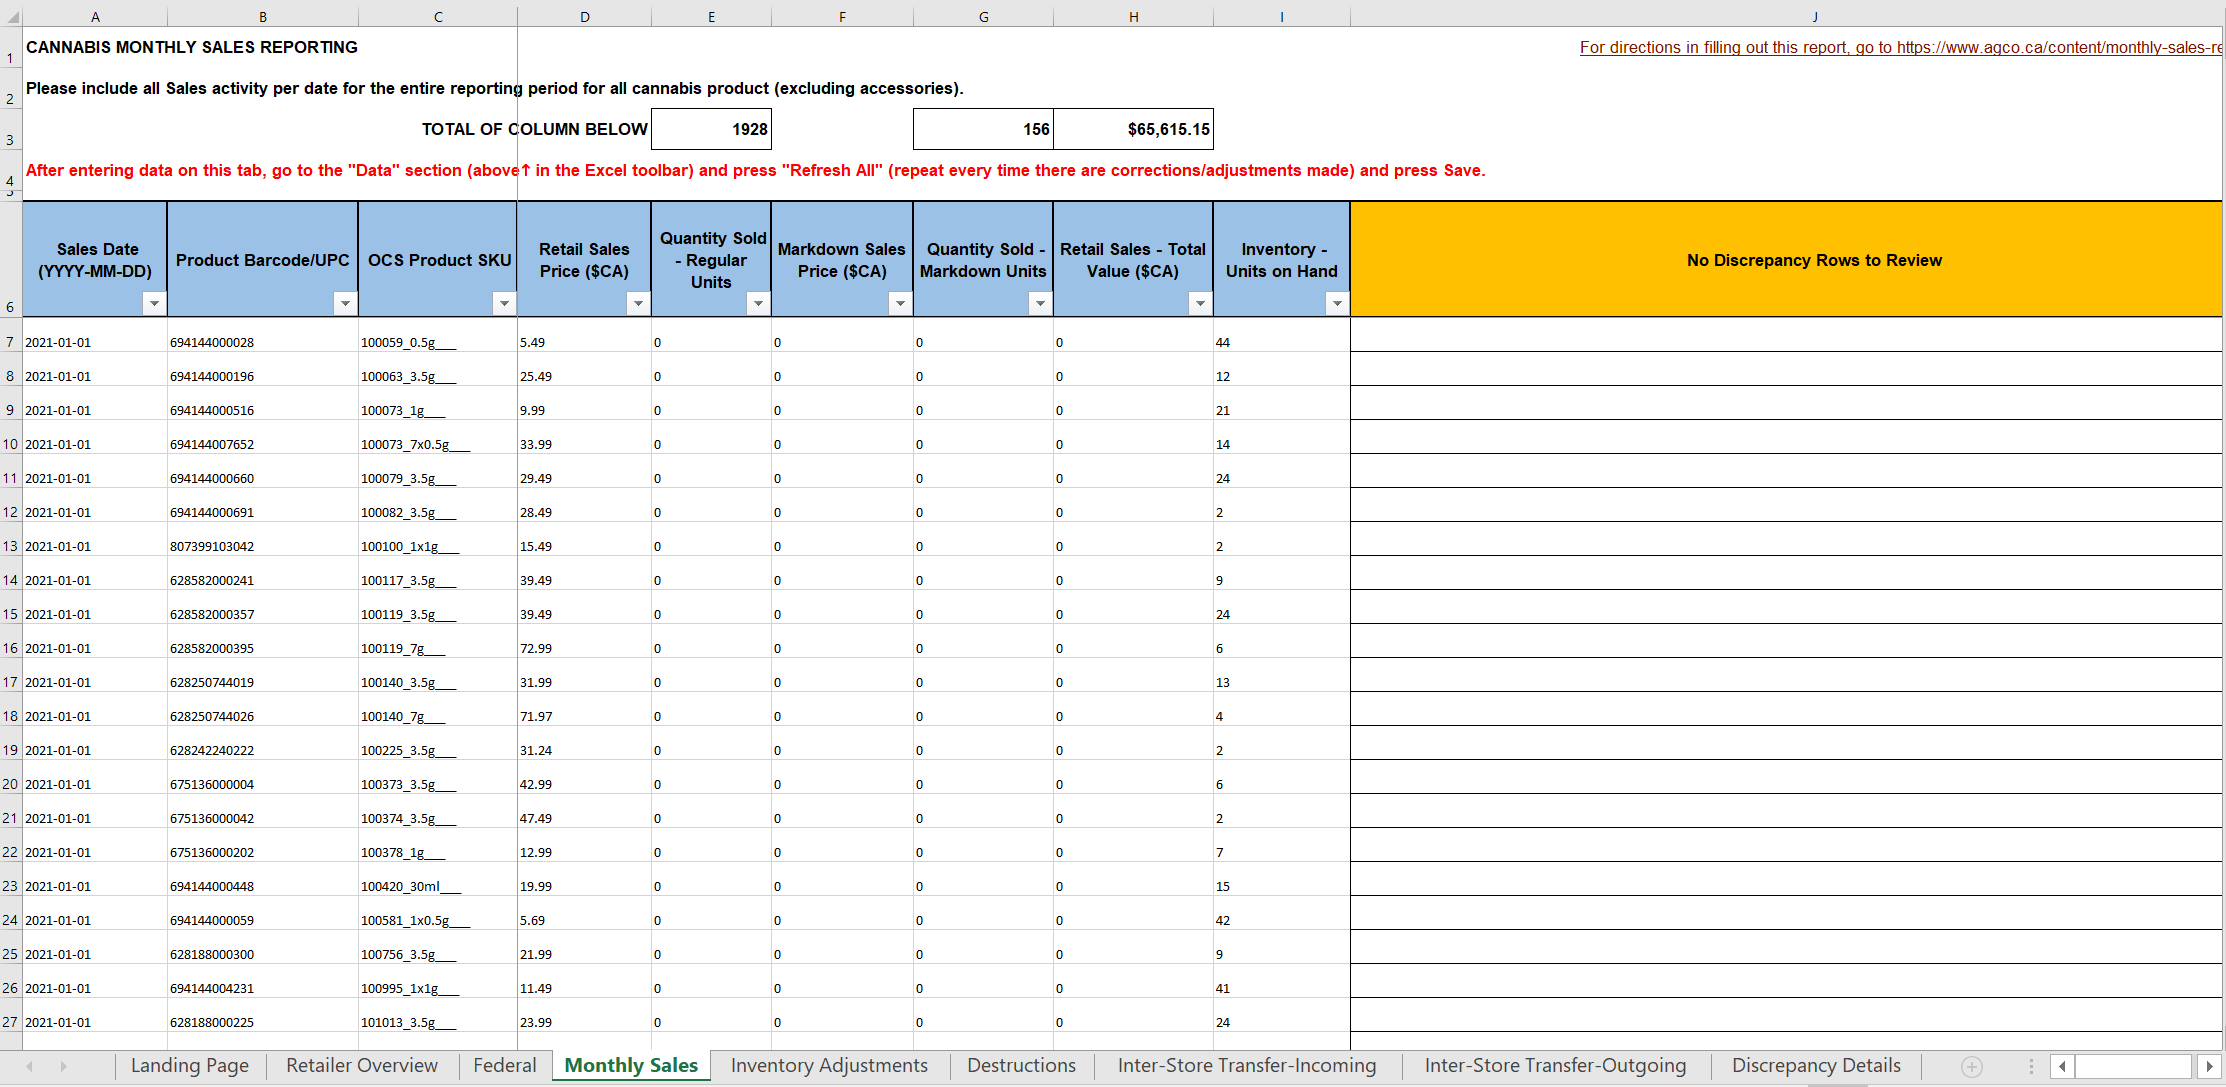Switch to the Landing Page tab
Screen dimensions: 2226x1087
pos(189,1066)
